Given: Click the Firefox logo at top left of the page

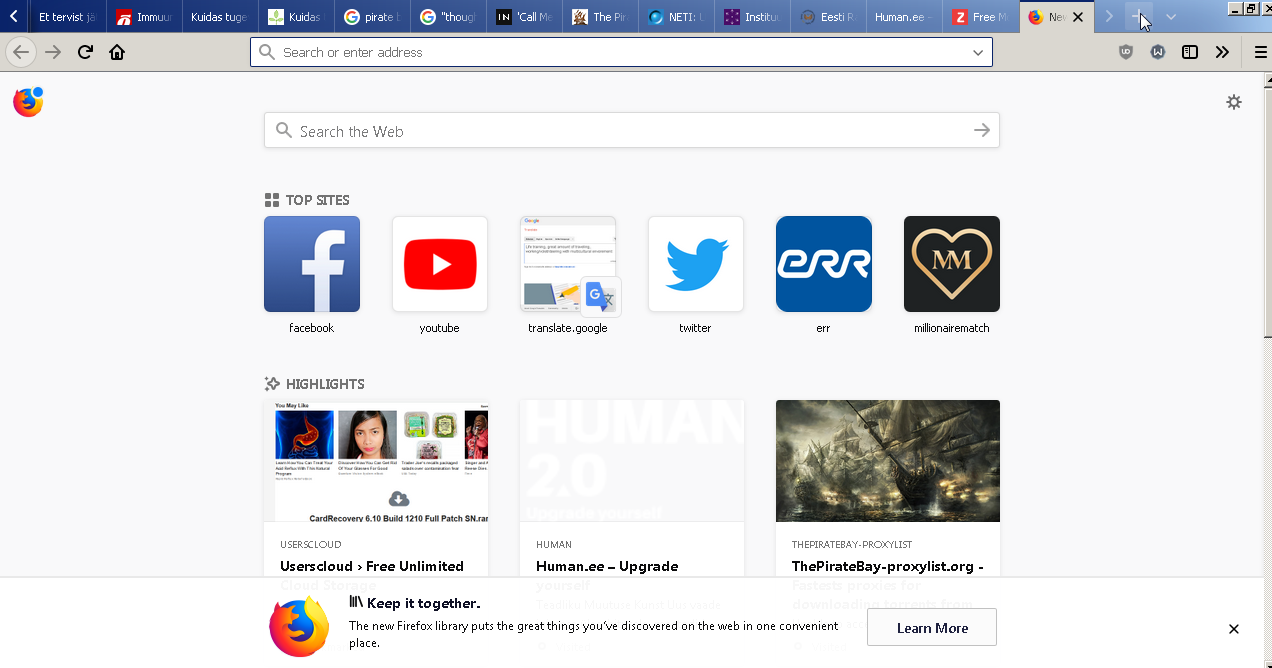Looking at the screenshot, I should pyautogui.click(x=28, y=102).
